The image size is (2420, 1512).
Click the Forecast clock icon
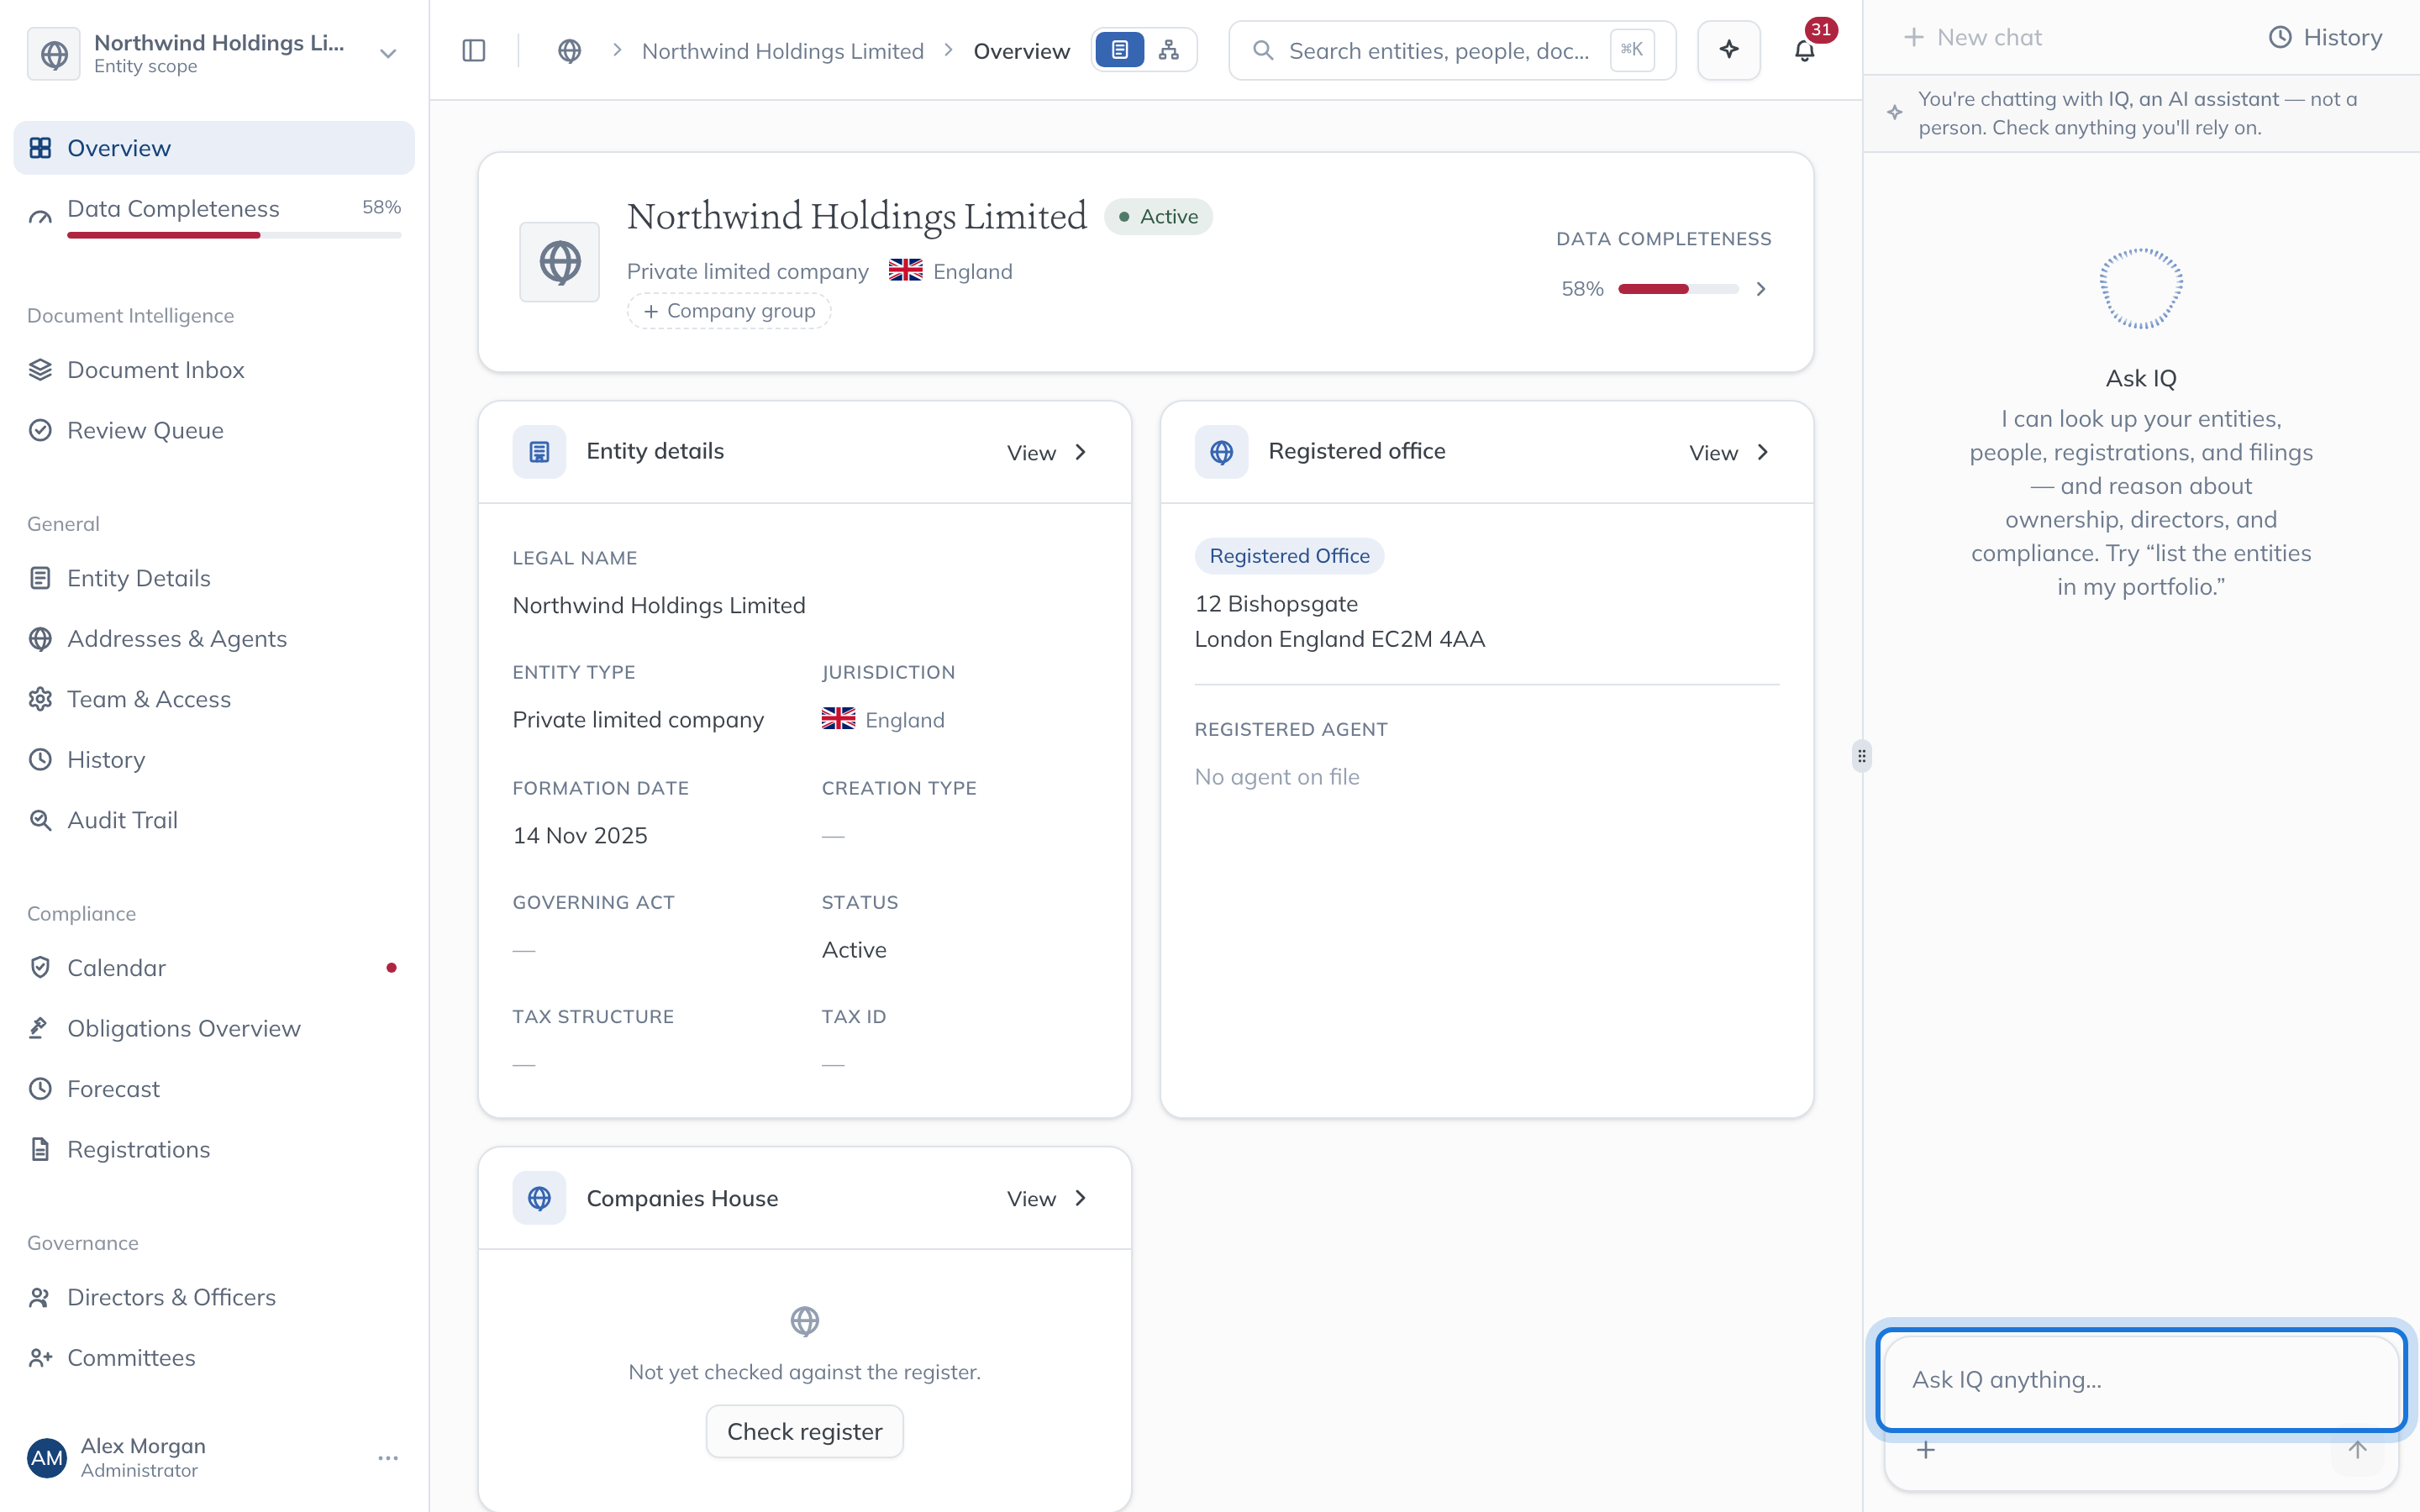coord(40,1089)
